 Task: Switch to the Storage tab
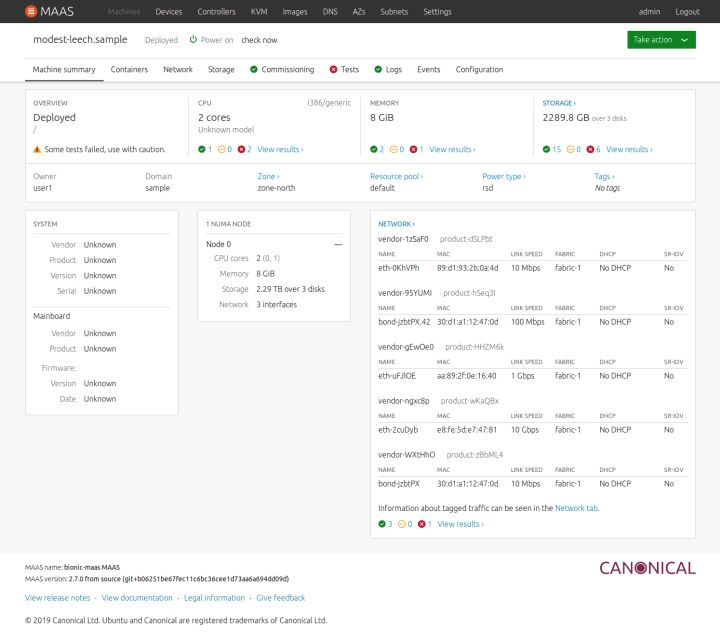click(221, 69)
